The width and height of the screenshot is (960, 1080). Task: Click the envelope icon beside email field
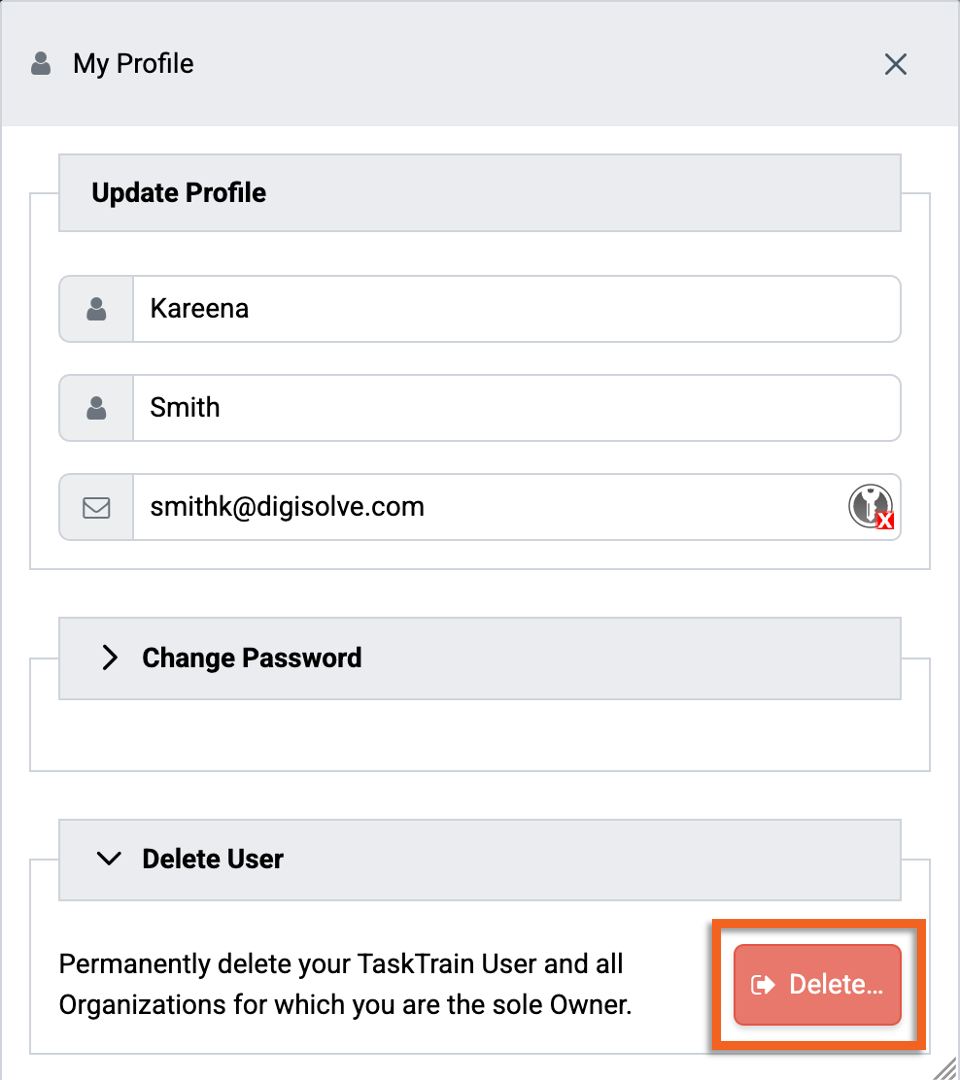(x=96, y=508)
